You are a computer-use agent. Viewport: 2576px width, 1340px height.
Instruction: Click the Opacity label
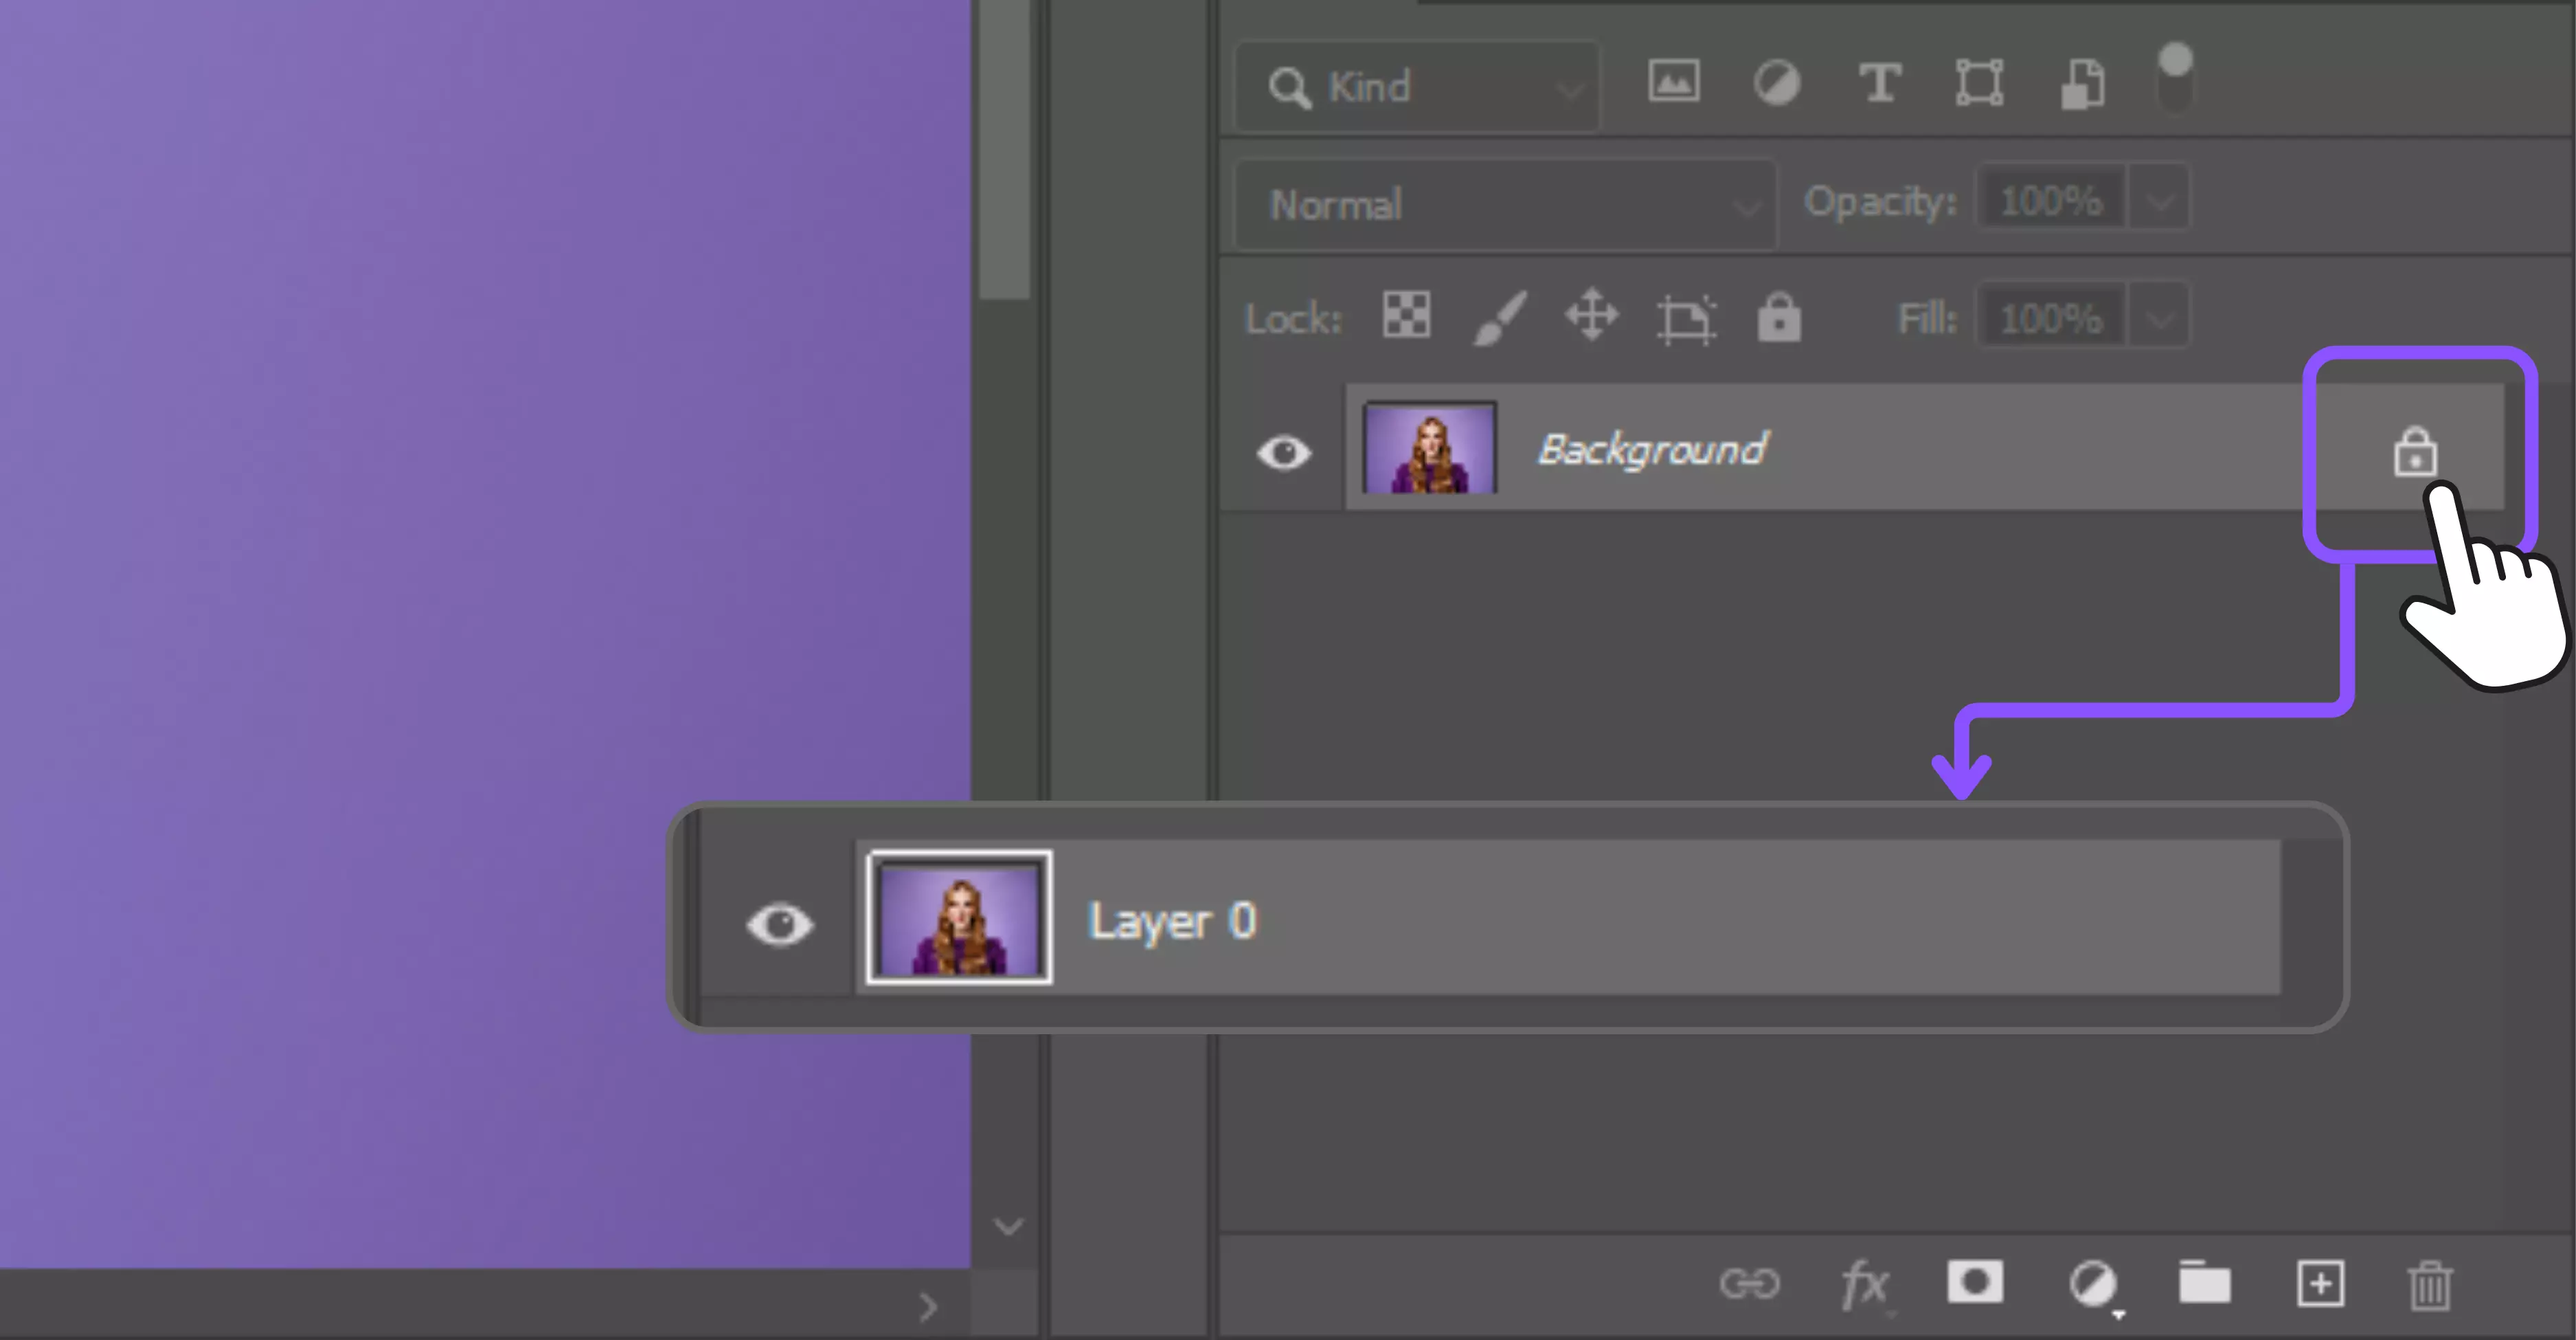[1880, 203]
